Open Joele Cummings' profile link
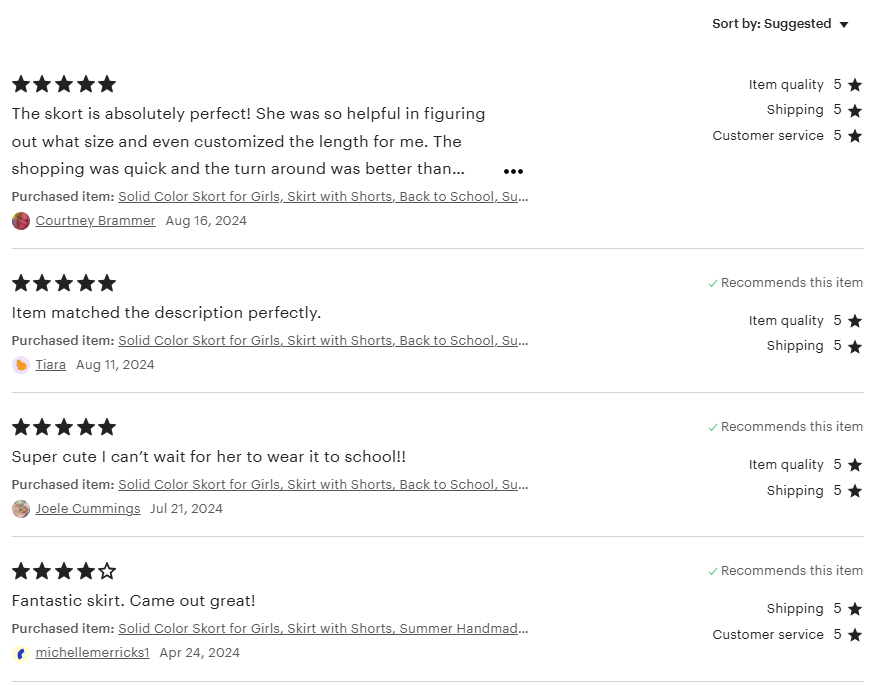Viewport: 887px width, 686px height. coord(88,509)
